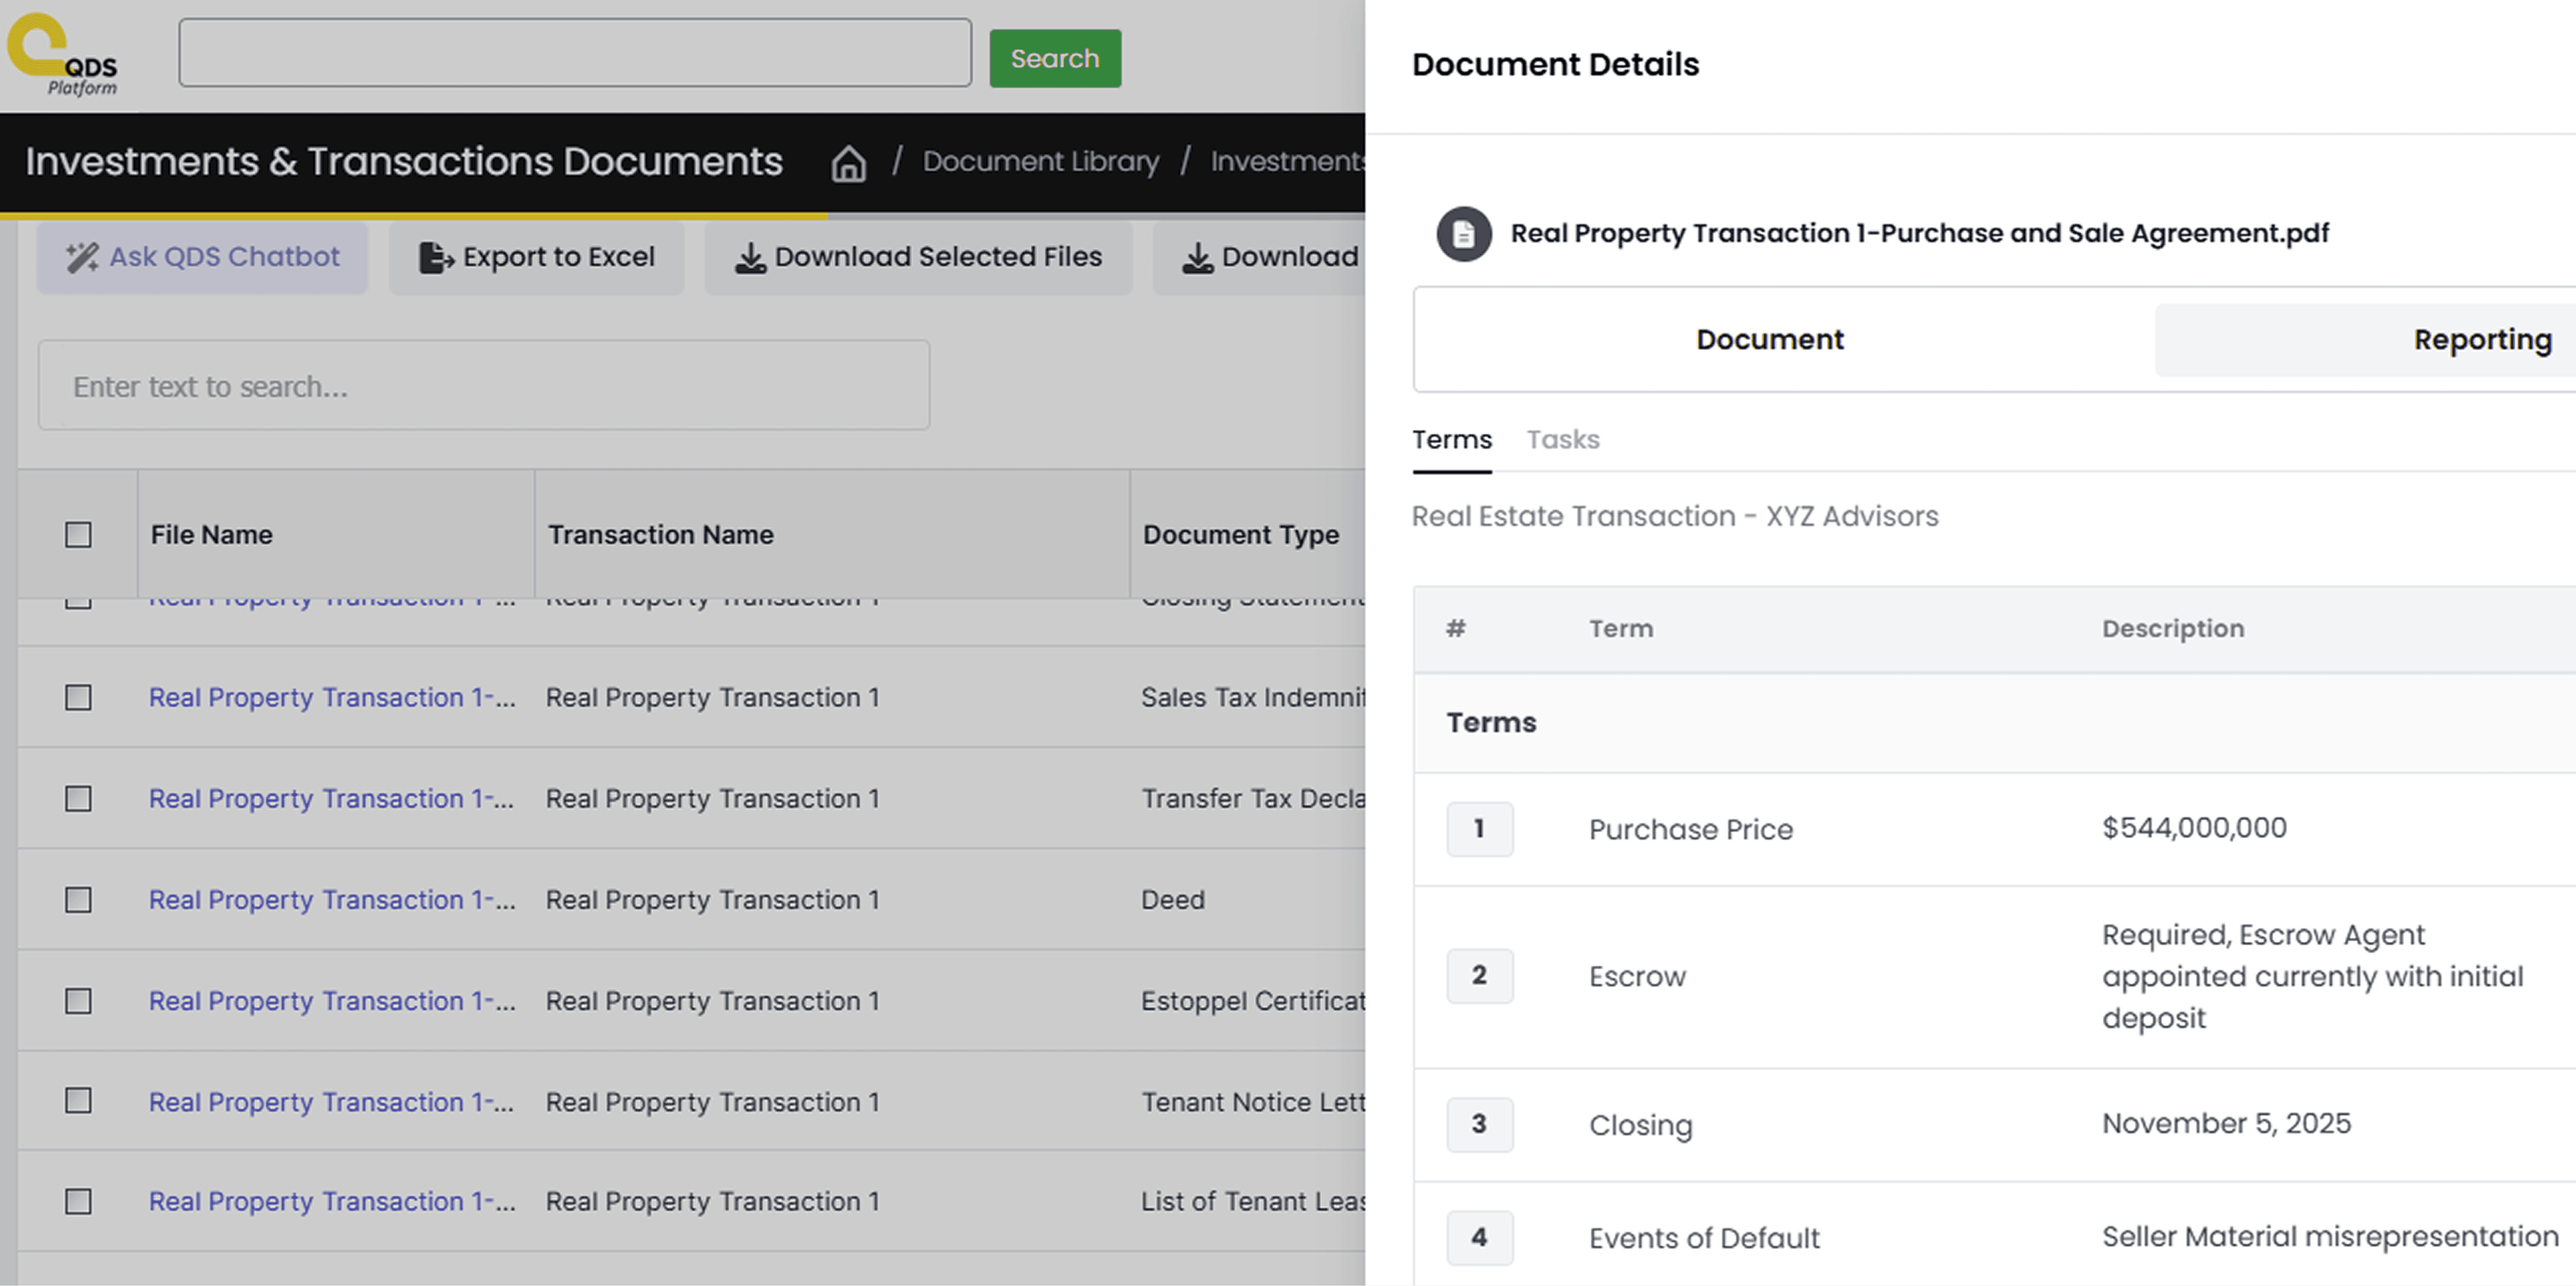Open Document Library breadcrumb link
The image size is (2576, 1286).
[1040, 162]
